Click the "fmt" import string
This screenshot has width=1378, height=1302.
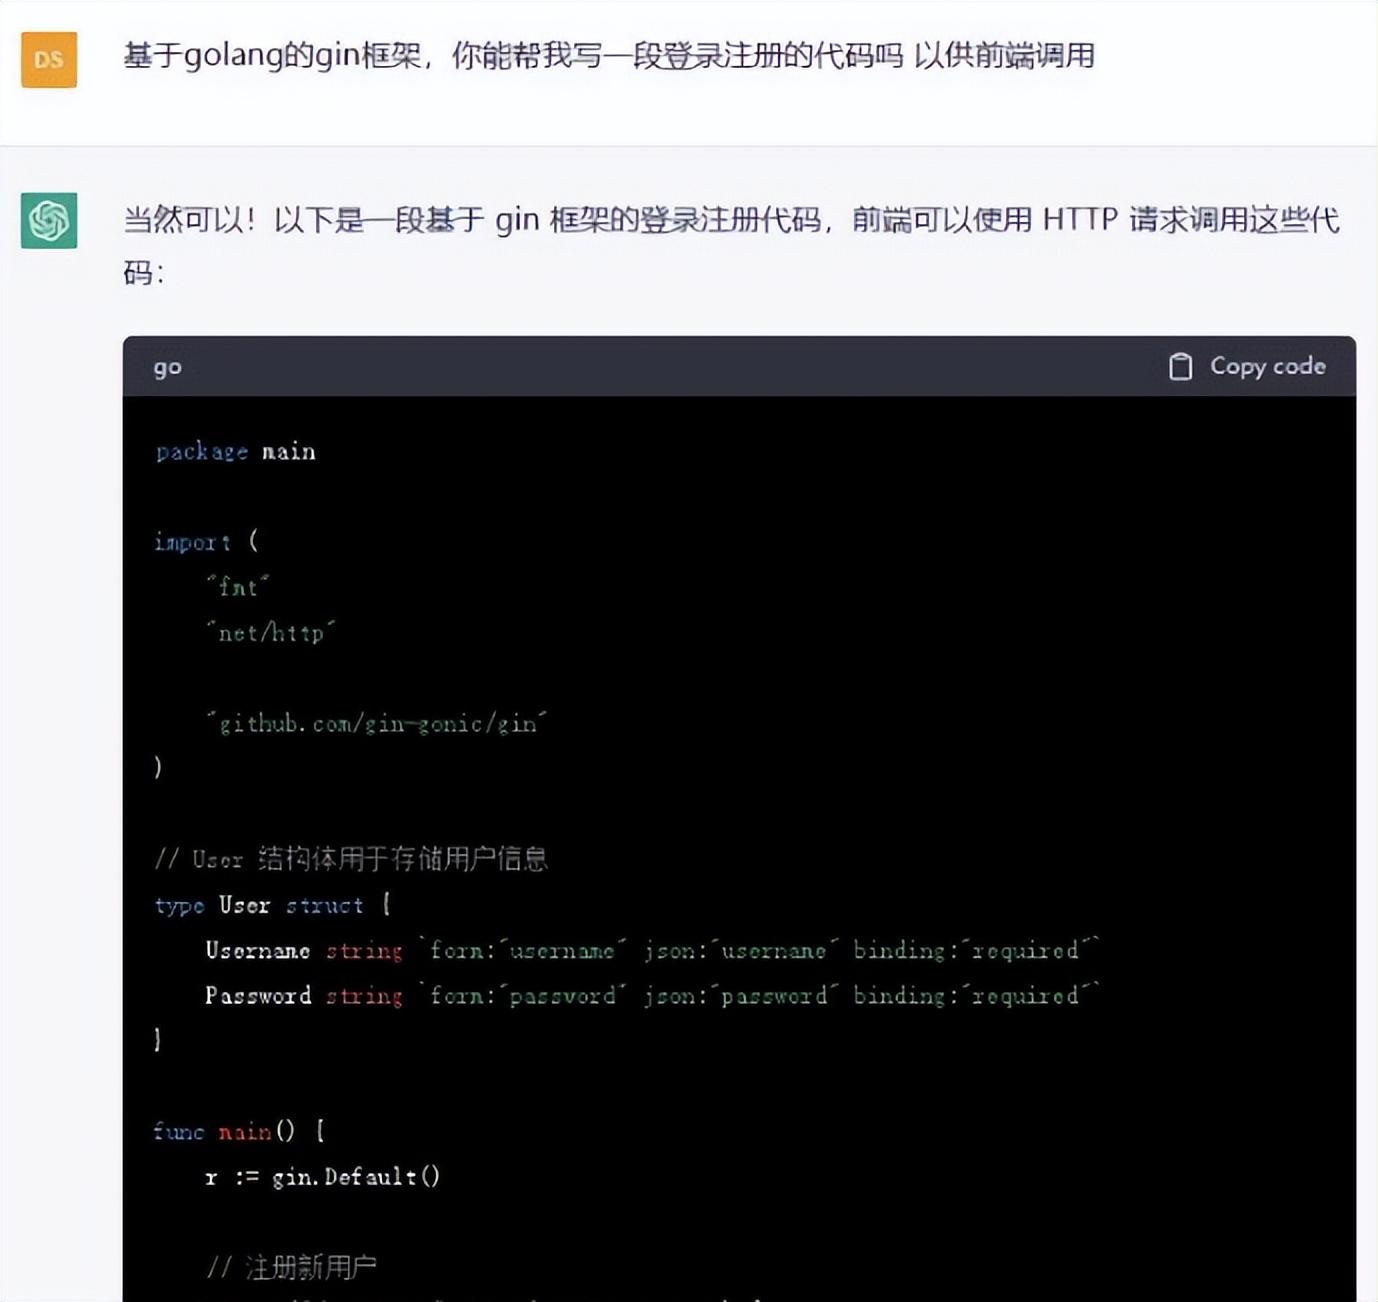(x=238, y=587)
